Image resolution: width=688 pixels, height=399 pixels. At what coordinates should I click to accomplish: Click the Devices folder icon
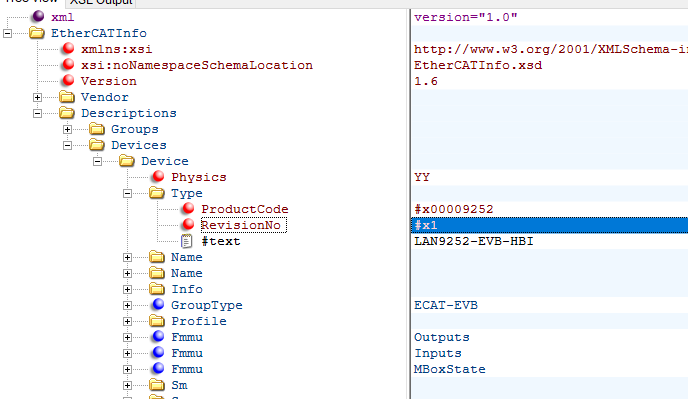(97, 145)
